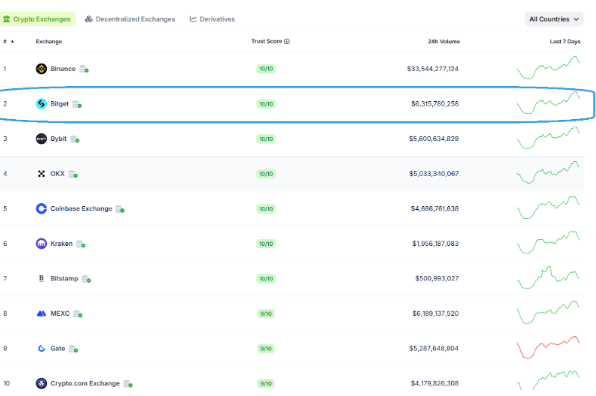Click Gate's 9/10 trust score badge
The height and width of the screenshot is (396, 596).
[x=266, y=348]
